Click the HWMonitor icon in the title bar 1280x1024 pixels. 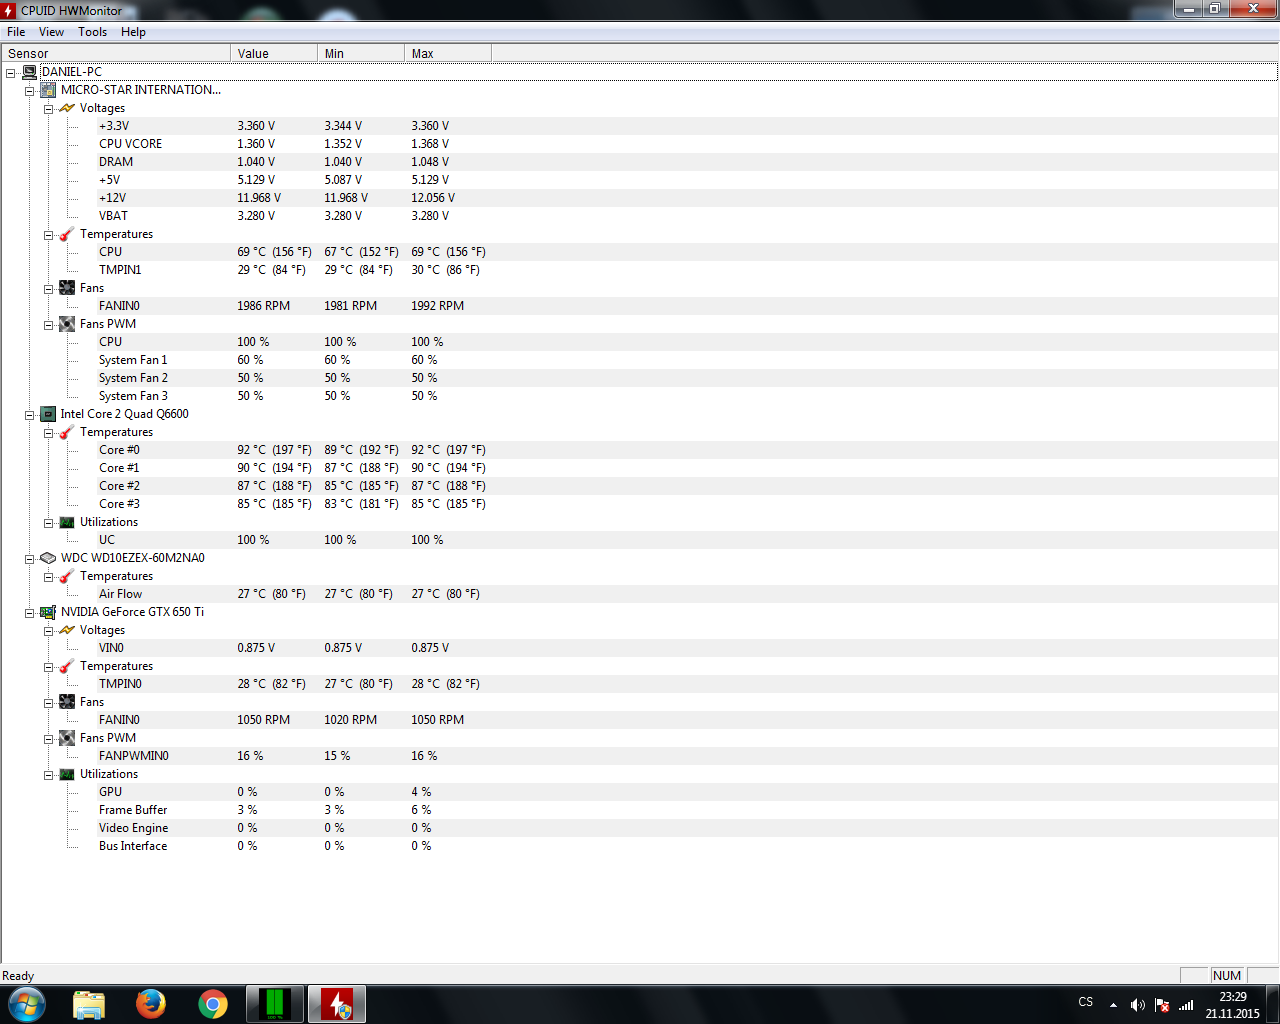[9, 10]
